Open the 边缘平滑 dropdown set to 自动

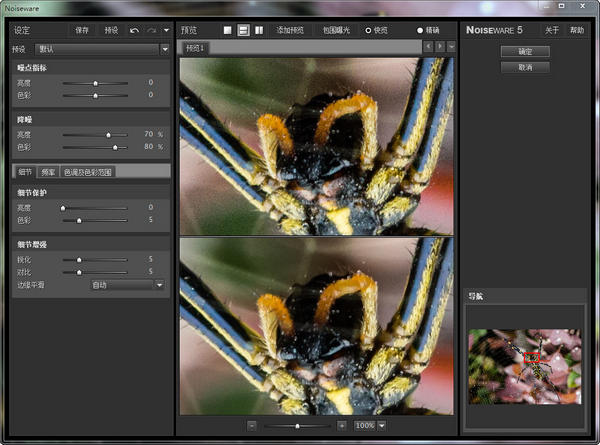(x=127, y=285)
